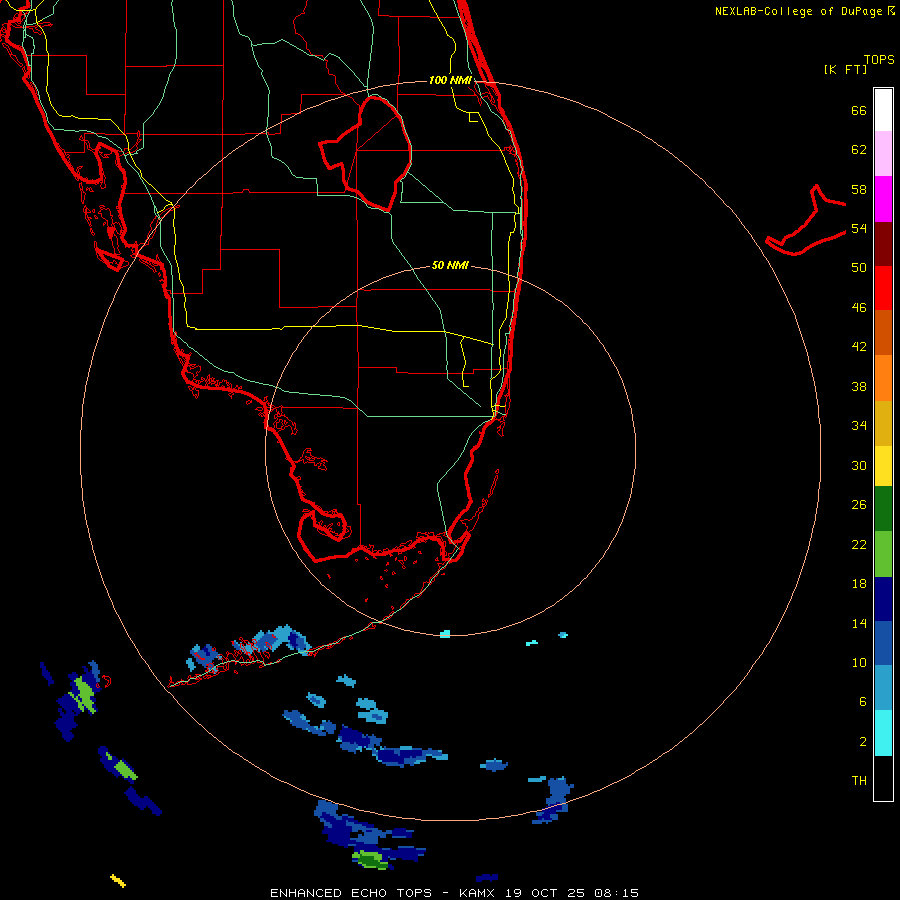Screen dimensions: 900x900
Task: Click the ENHANCED ECHO TOPS caption
Action: pyautogui.click(x=351, y=893)
